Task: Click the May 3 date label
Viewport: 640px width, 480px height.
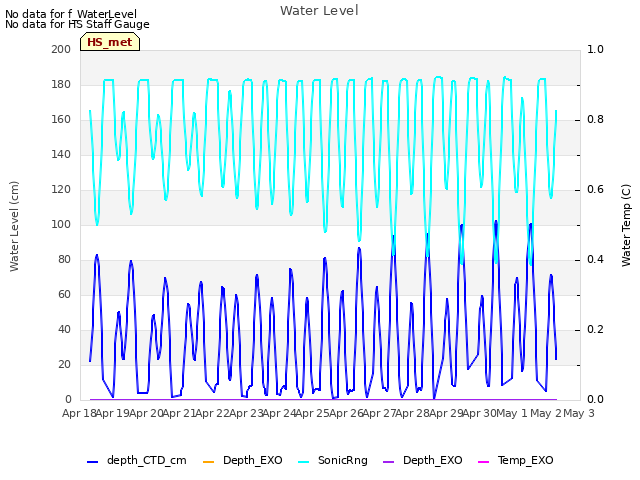Action: 579,413
